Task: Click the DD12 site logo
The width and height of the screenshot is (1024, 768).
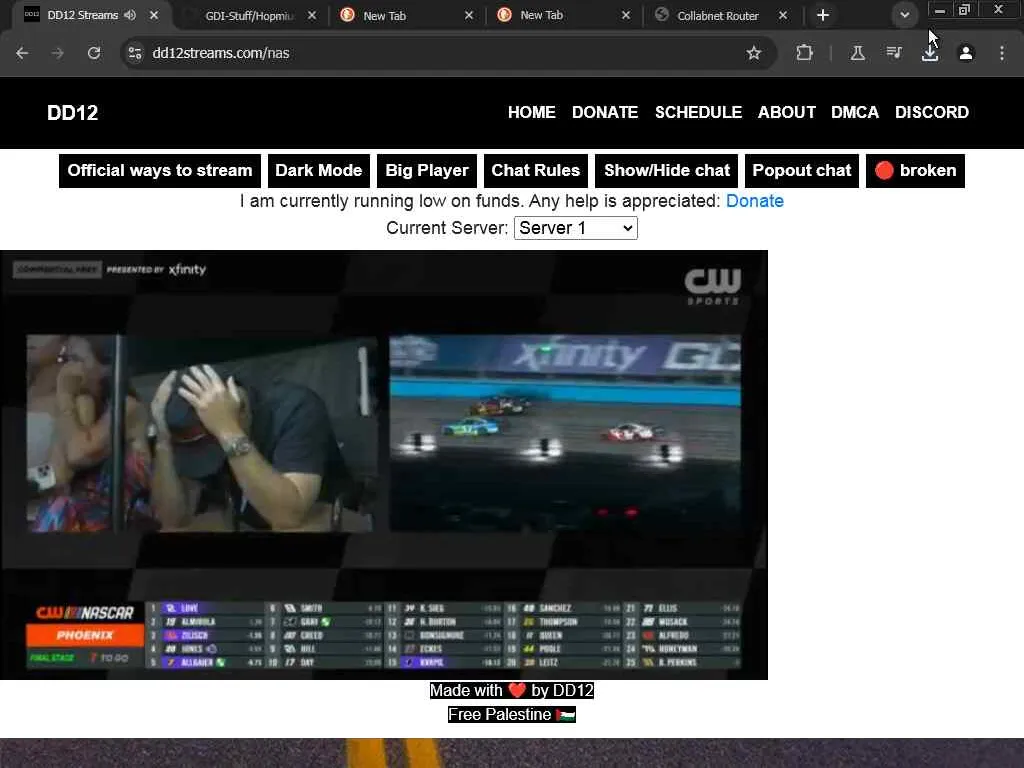Action: [x=72, y=112]
